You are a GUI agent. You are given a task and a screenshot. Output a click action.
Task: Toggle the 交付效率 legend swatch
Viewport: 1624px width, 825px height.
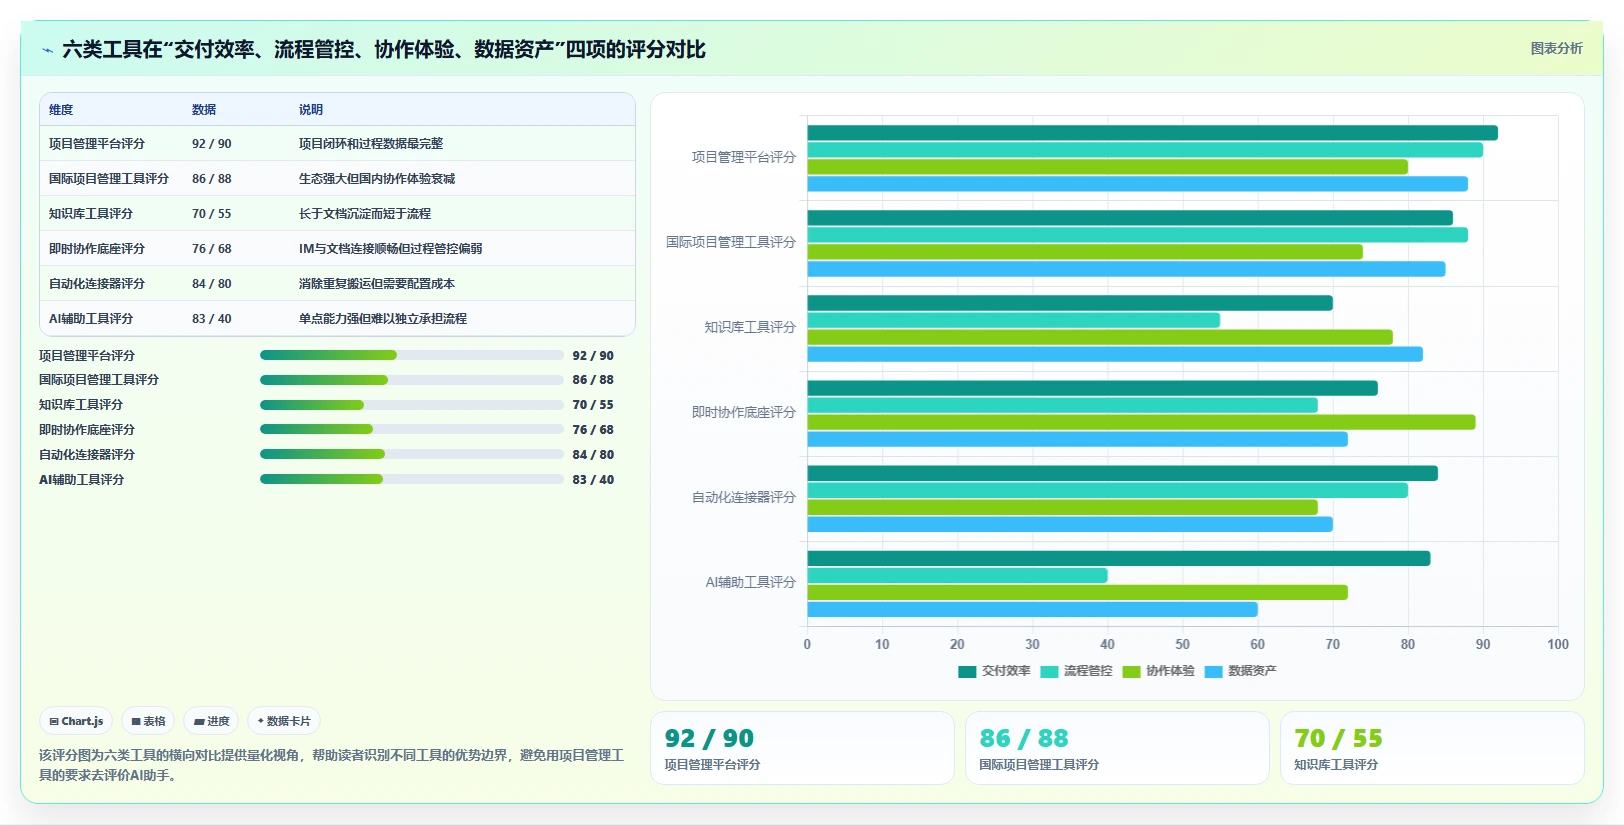point(967,672)
